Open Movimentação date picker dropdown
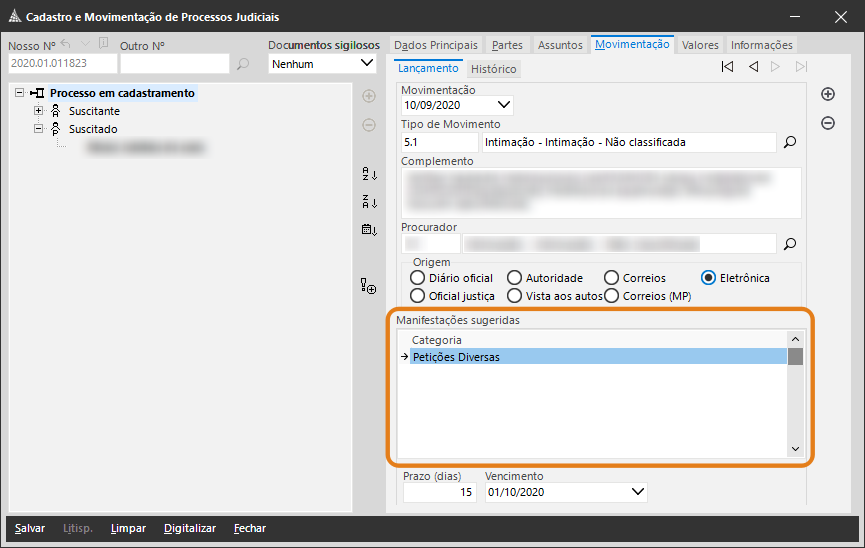This screenshot has width=865, height=548. pos(504,104)
